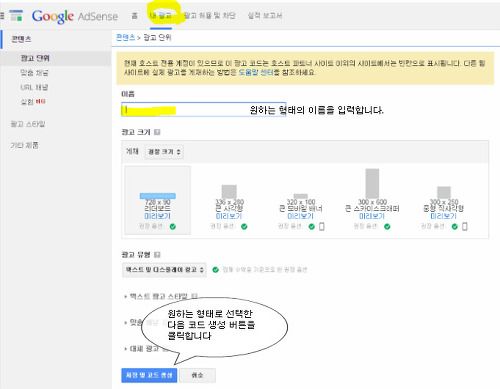Viewport: 500px width, 389px height.
Task: Click the 취소 cancel button
Action: pos(197,375)
